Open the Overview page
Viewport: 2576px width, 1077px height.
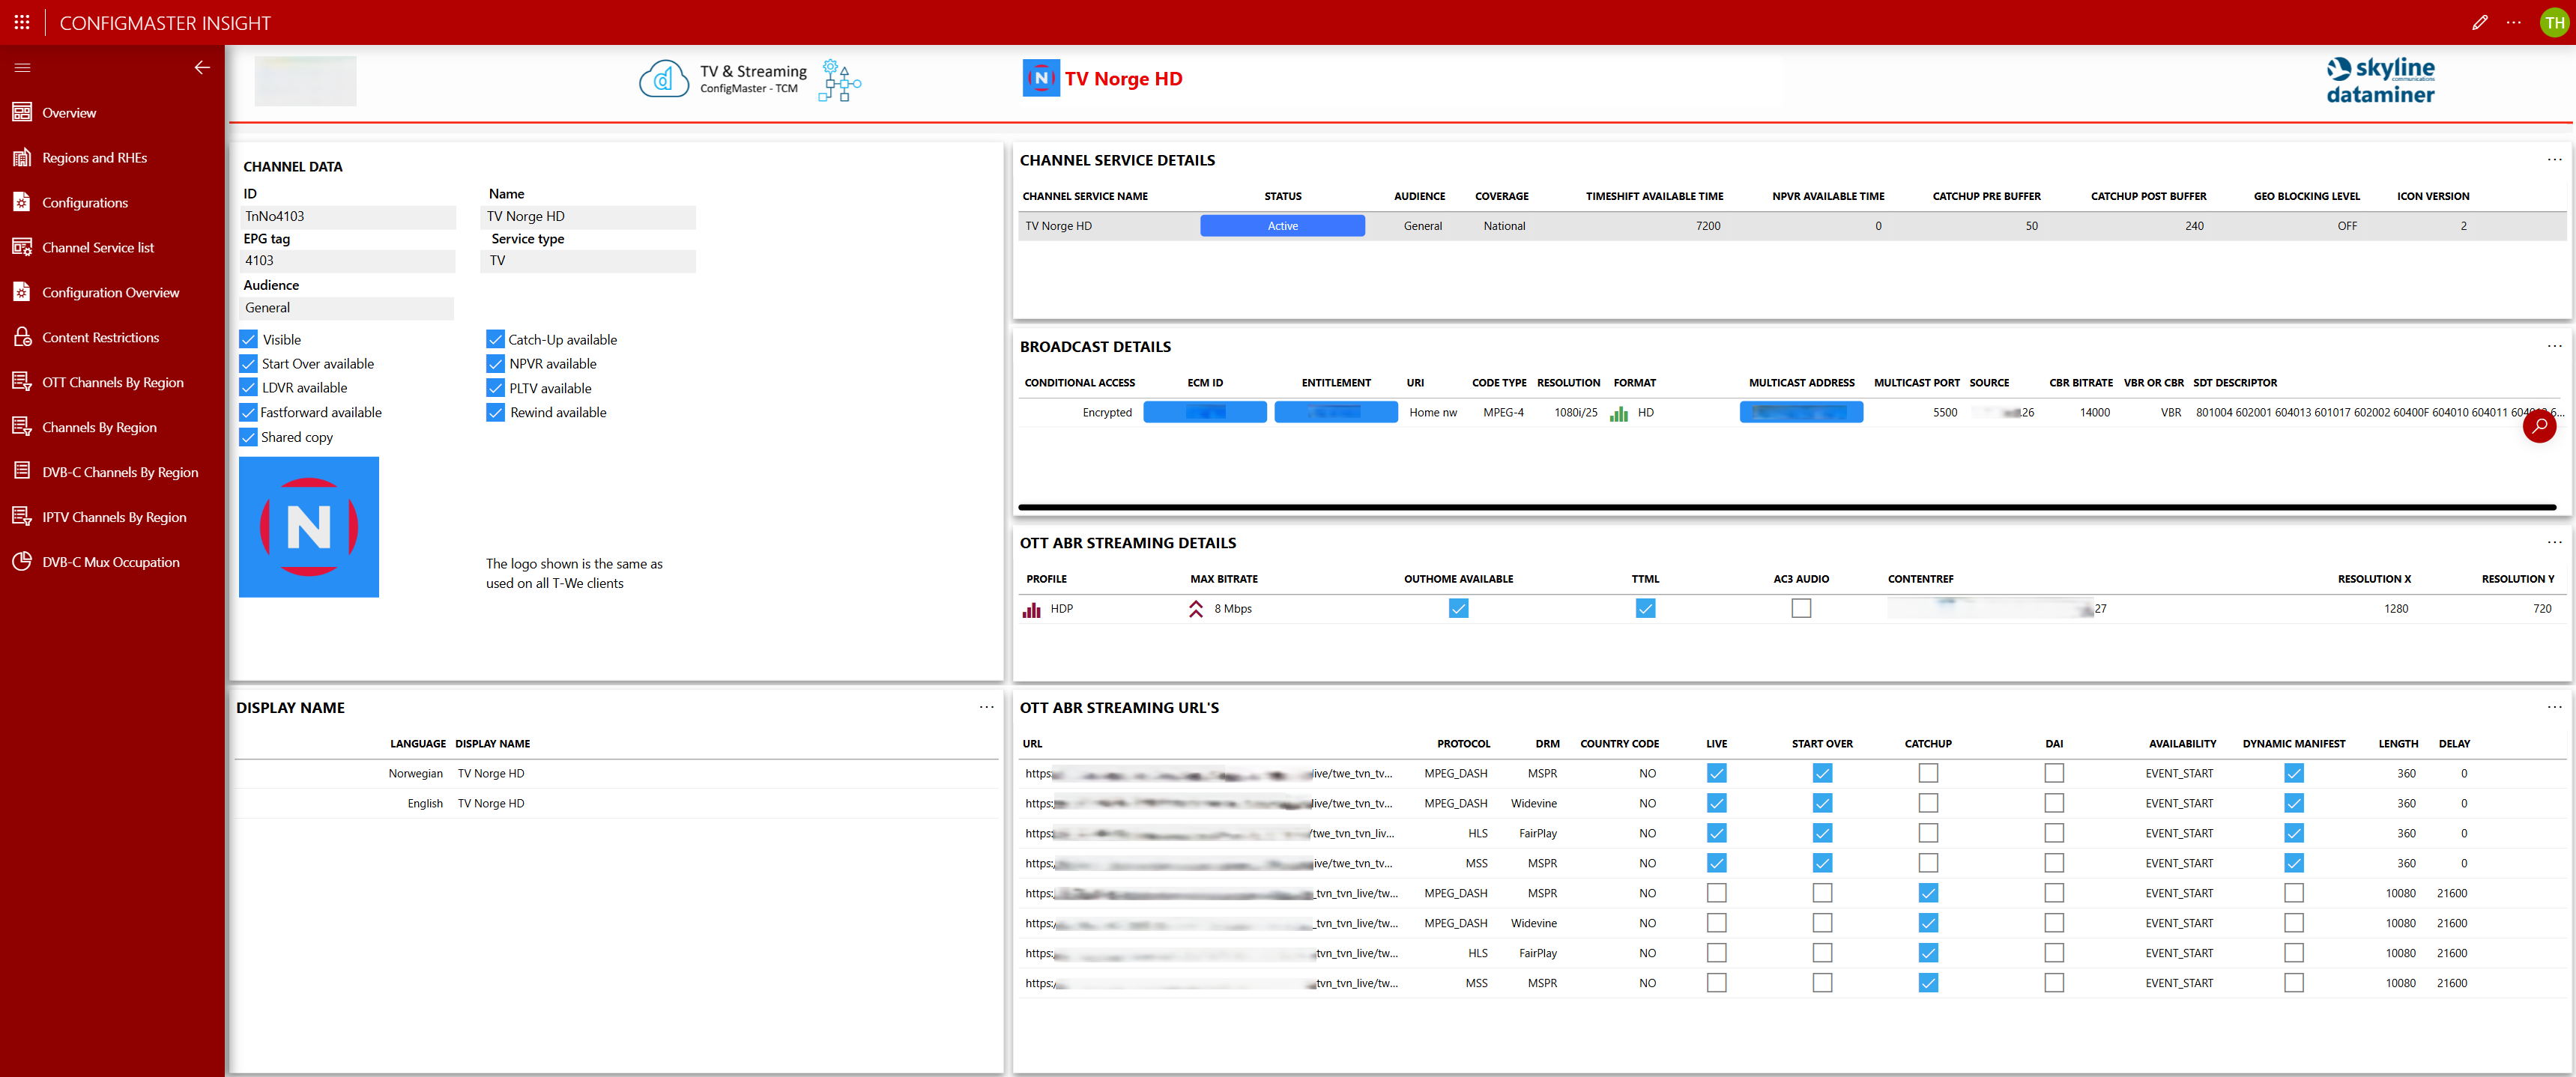tap(69, 113)
